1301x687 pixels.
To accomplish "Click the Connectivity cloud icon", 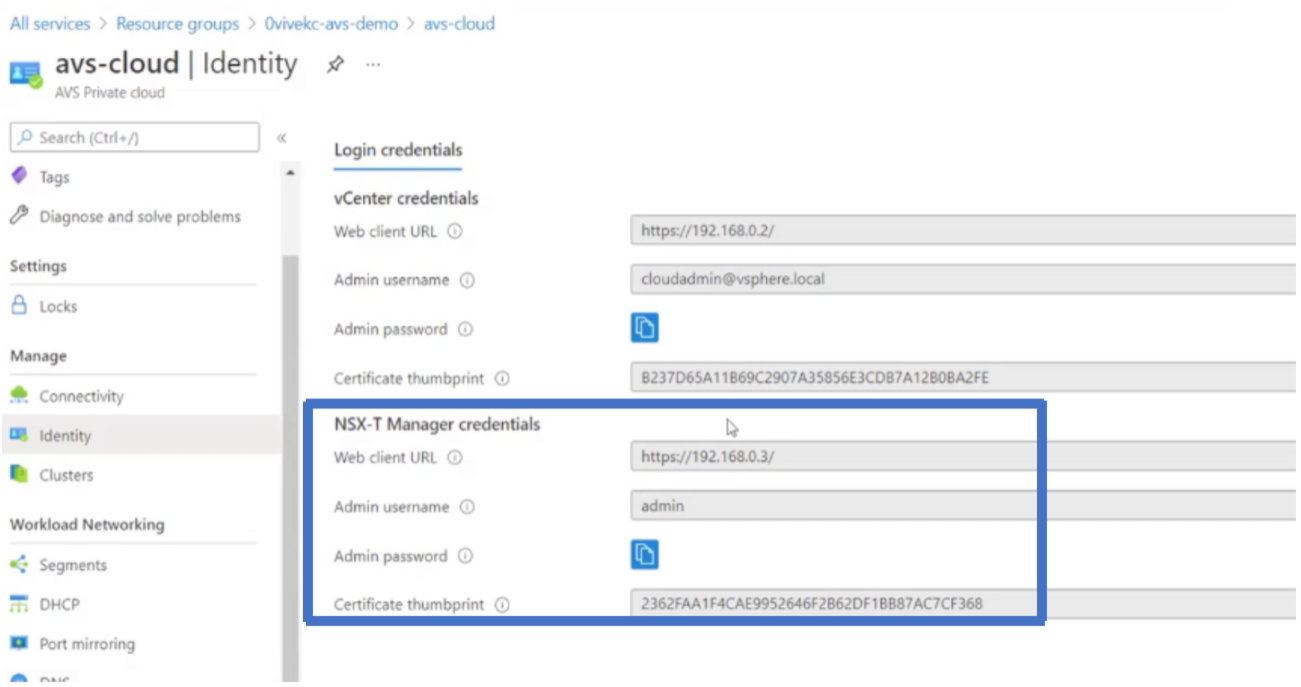I will (x=19, y=395).
